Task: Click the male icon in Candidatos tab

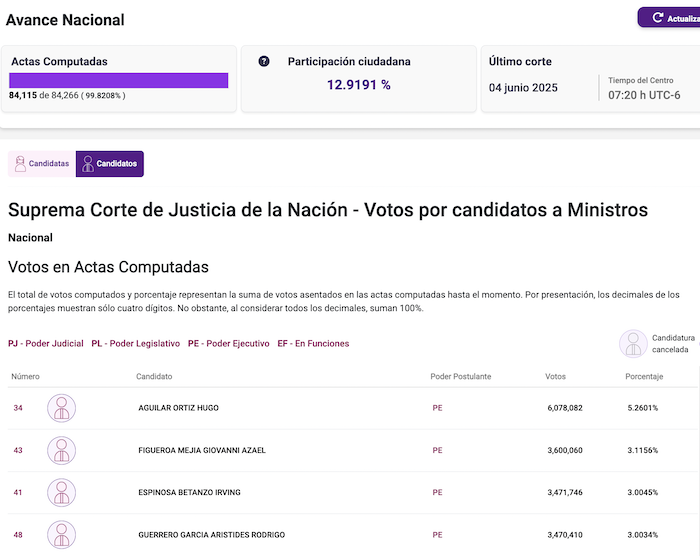Action: [87, 164]
